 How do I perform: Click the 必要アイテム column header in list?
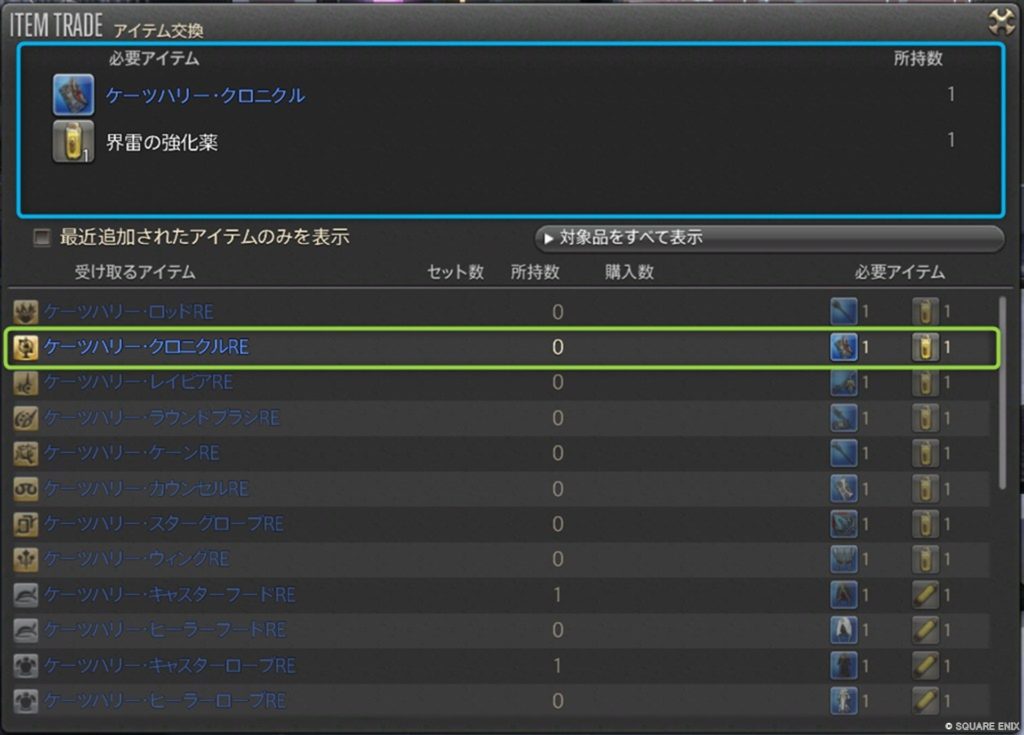(899, 272)
